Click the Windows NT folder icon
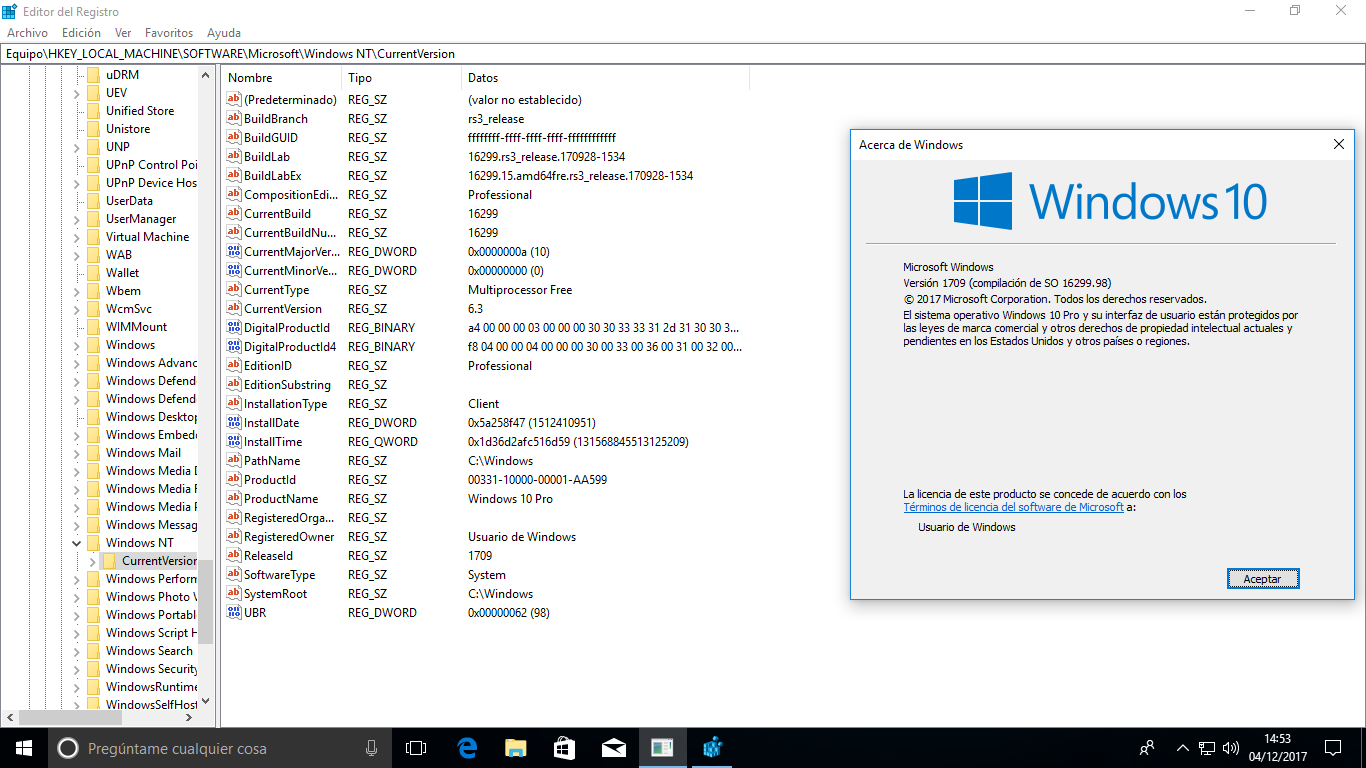This screenshot has width=1366, height=768. coord(94,543)
